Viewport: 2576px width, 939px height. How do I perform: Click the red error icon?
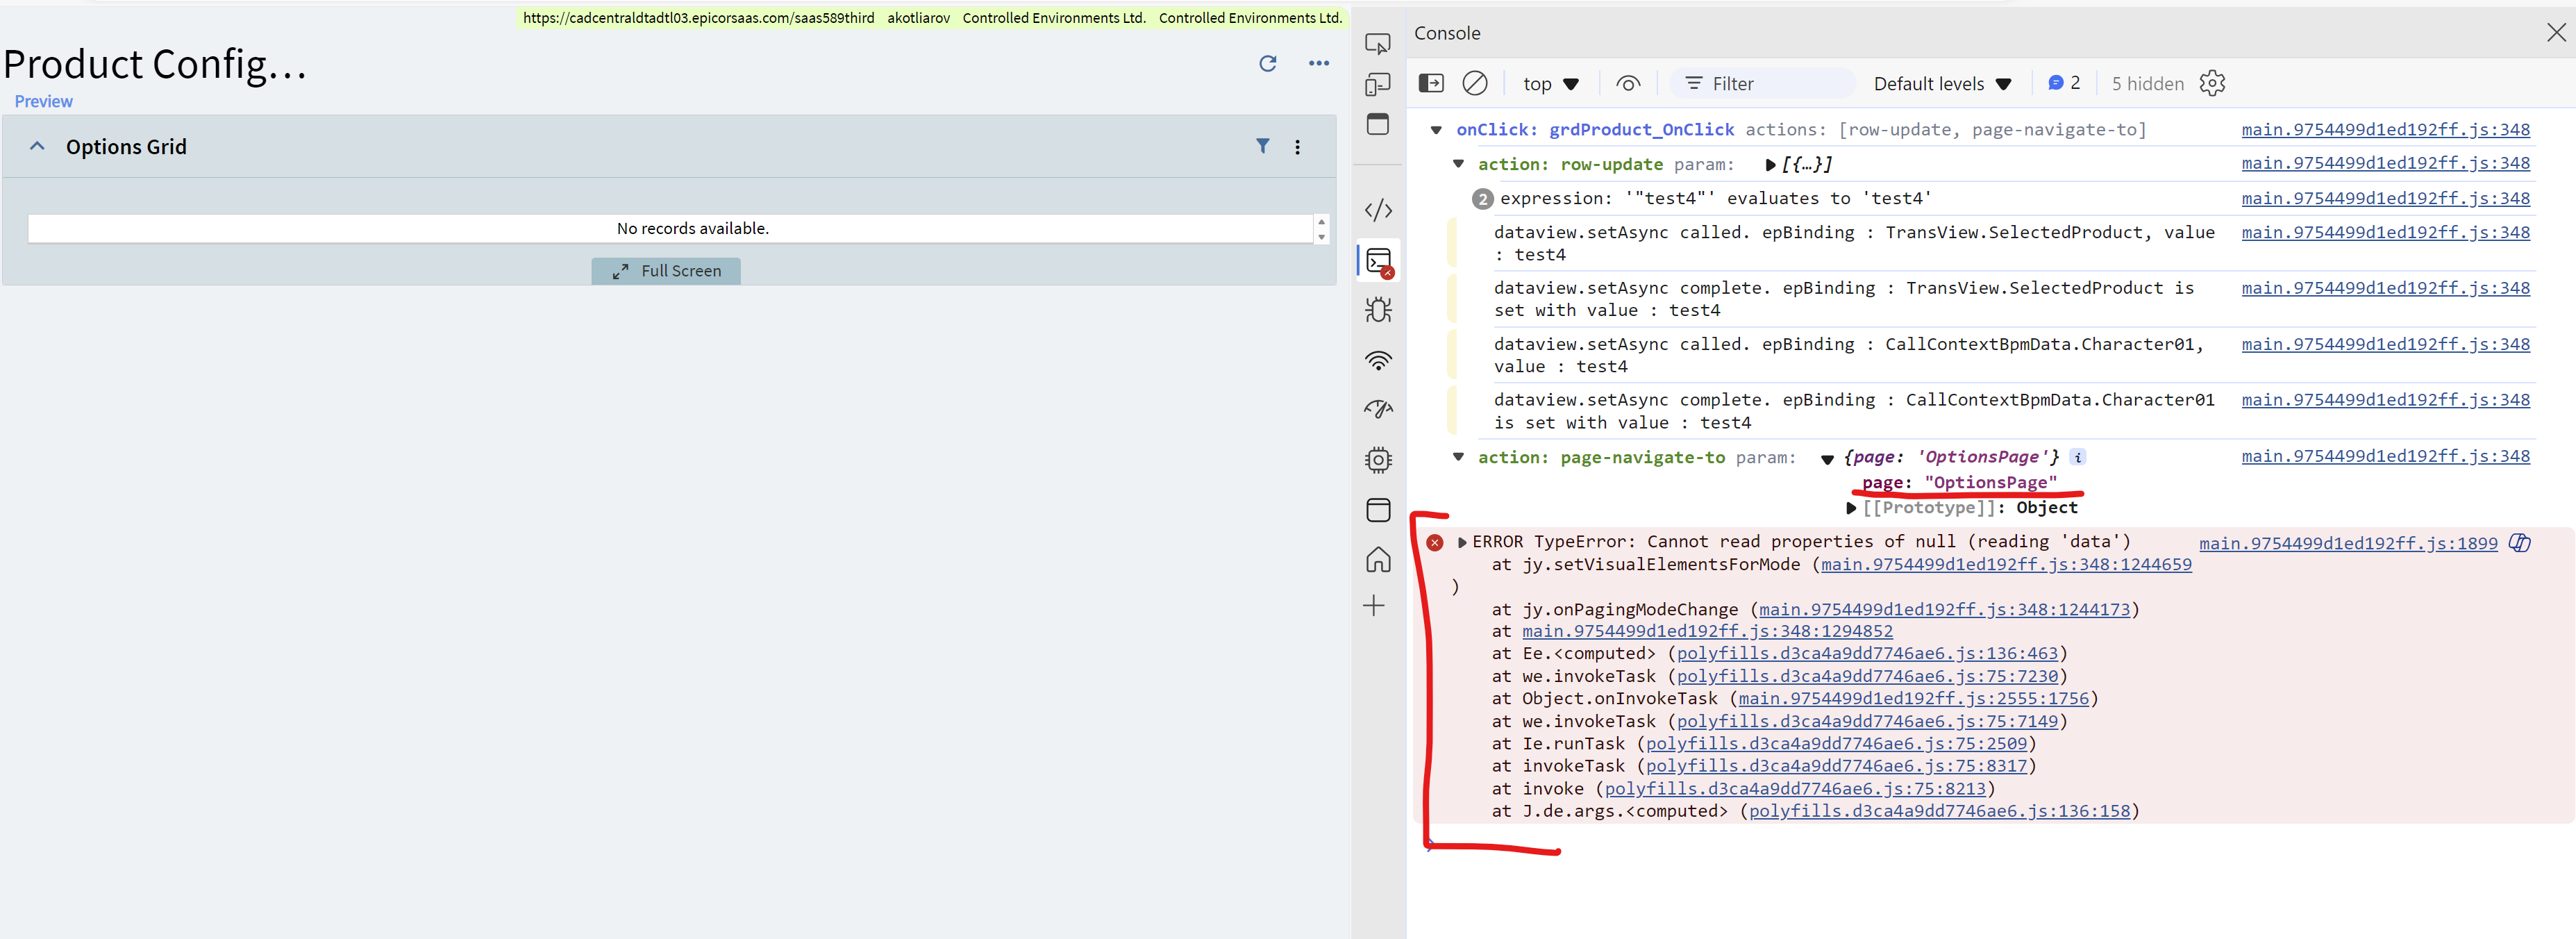pos(1435,543)
